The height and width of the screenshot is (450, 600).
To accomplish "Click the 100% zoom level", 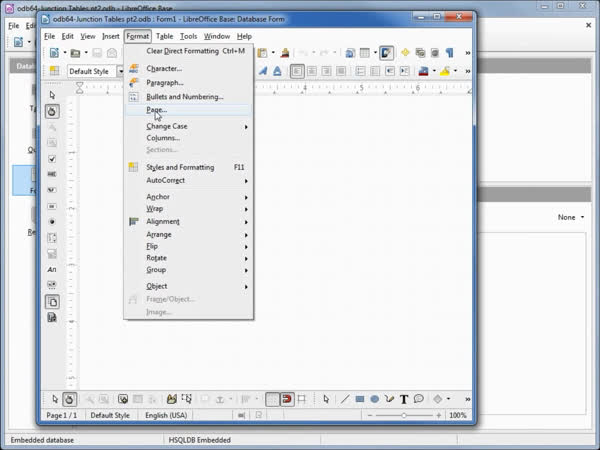I will click(x=458, y=415).
